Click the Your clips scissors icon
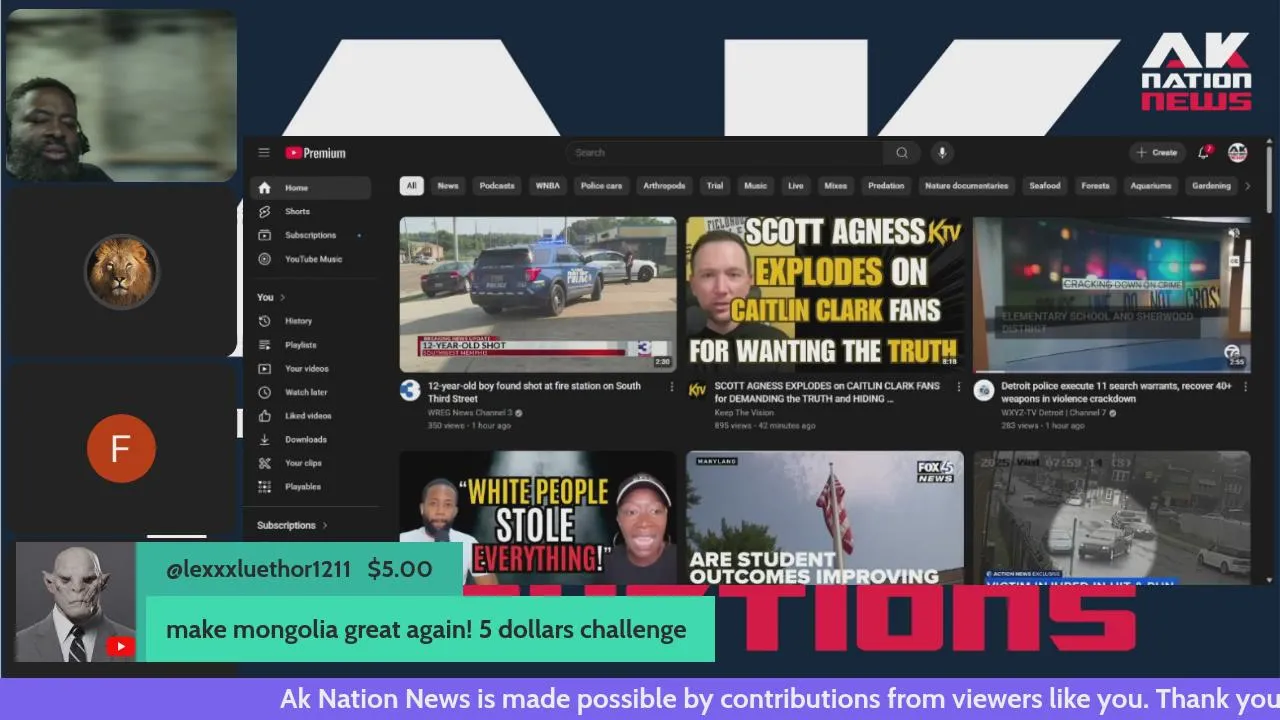 264,463
